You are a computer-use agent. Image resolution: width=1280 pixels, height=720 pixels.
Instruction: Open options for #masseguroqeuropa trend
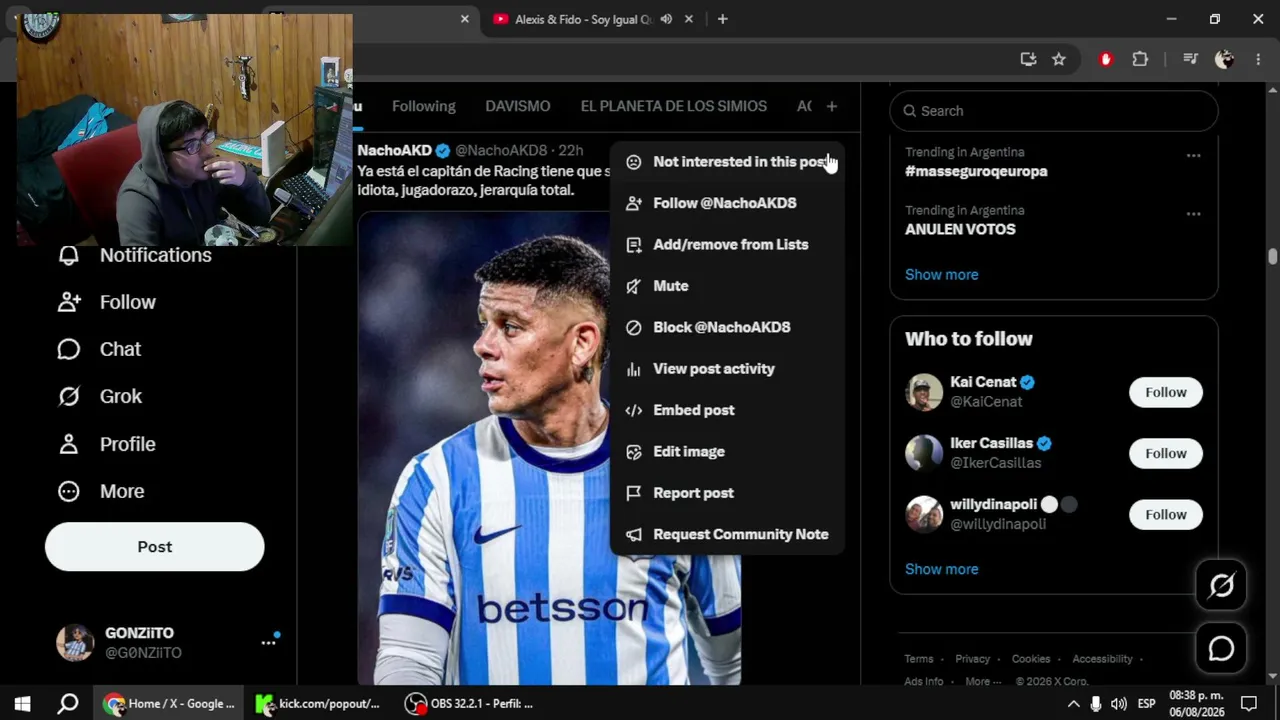coord(1193,155)
